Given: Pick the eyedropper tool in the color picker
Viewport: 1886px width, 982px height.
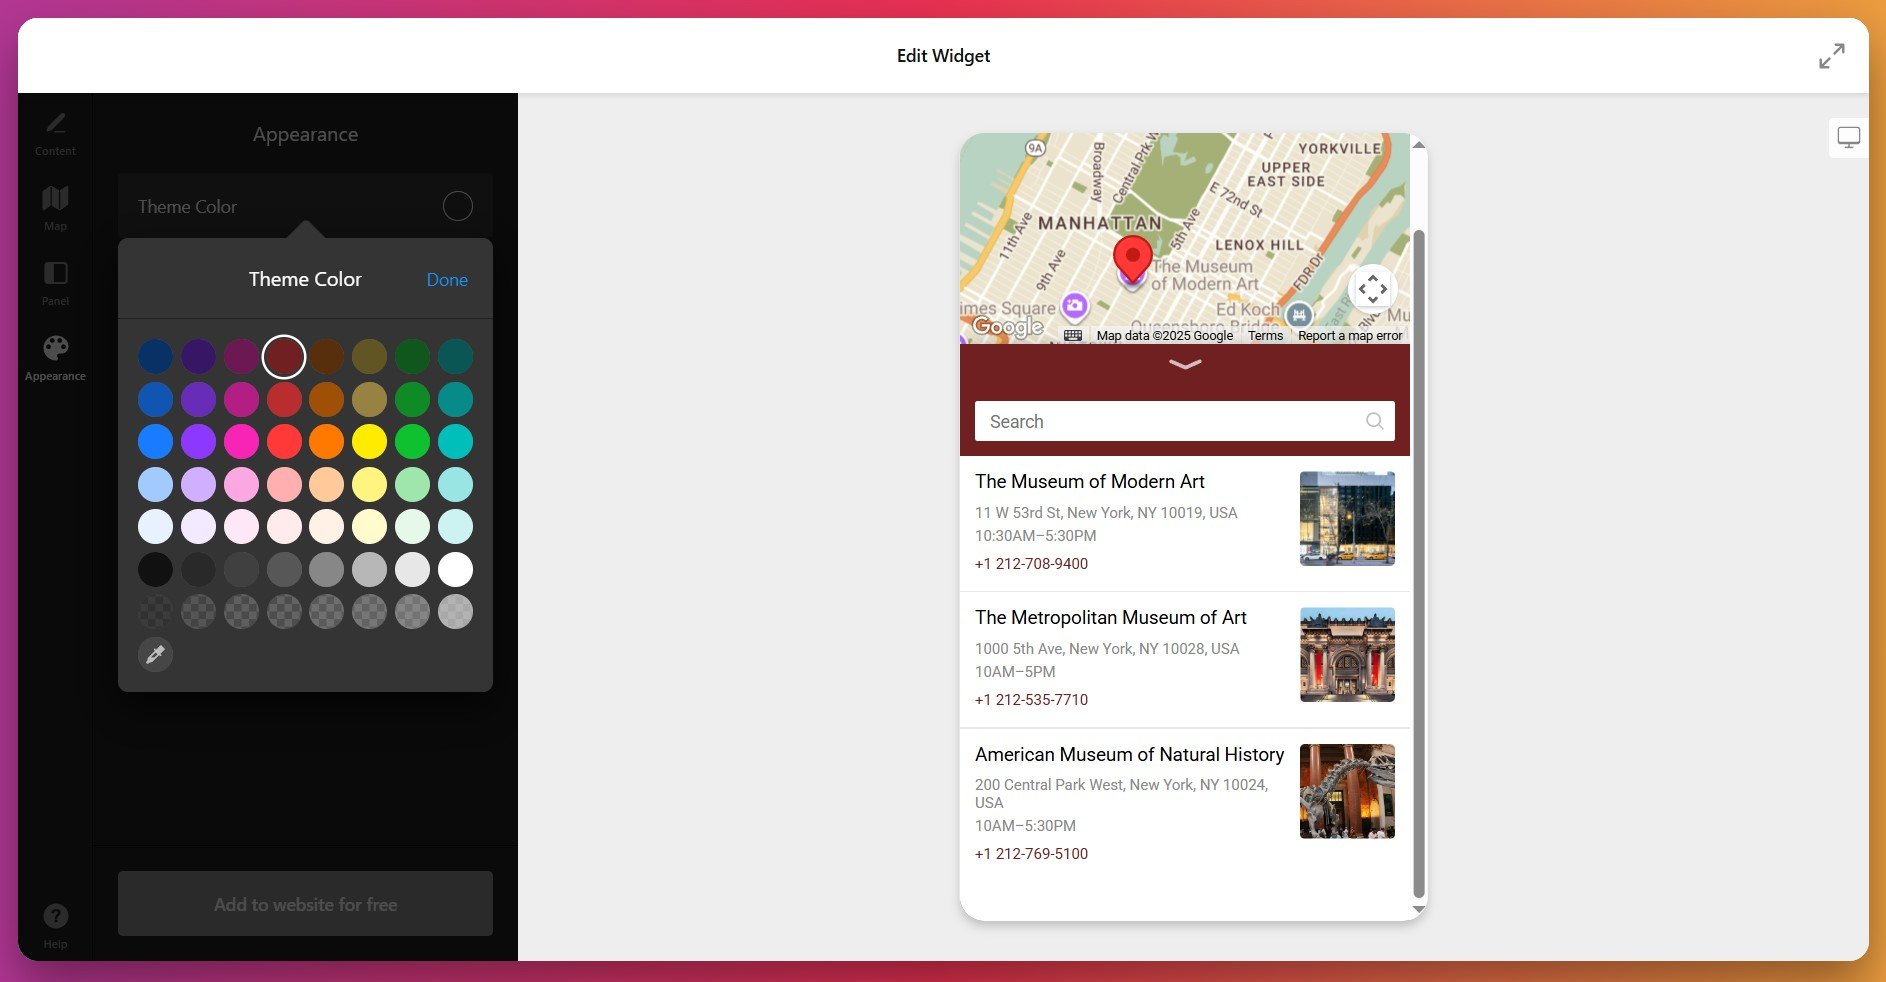Looking at the screenshot, I should click(x=155, y=654).
